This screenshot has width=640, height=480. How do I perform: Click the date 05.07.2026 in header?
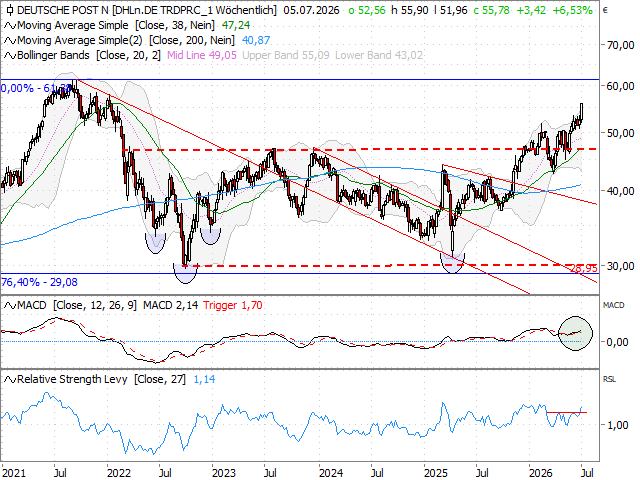(x=311, y=10)
